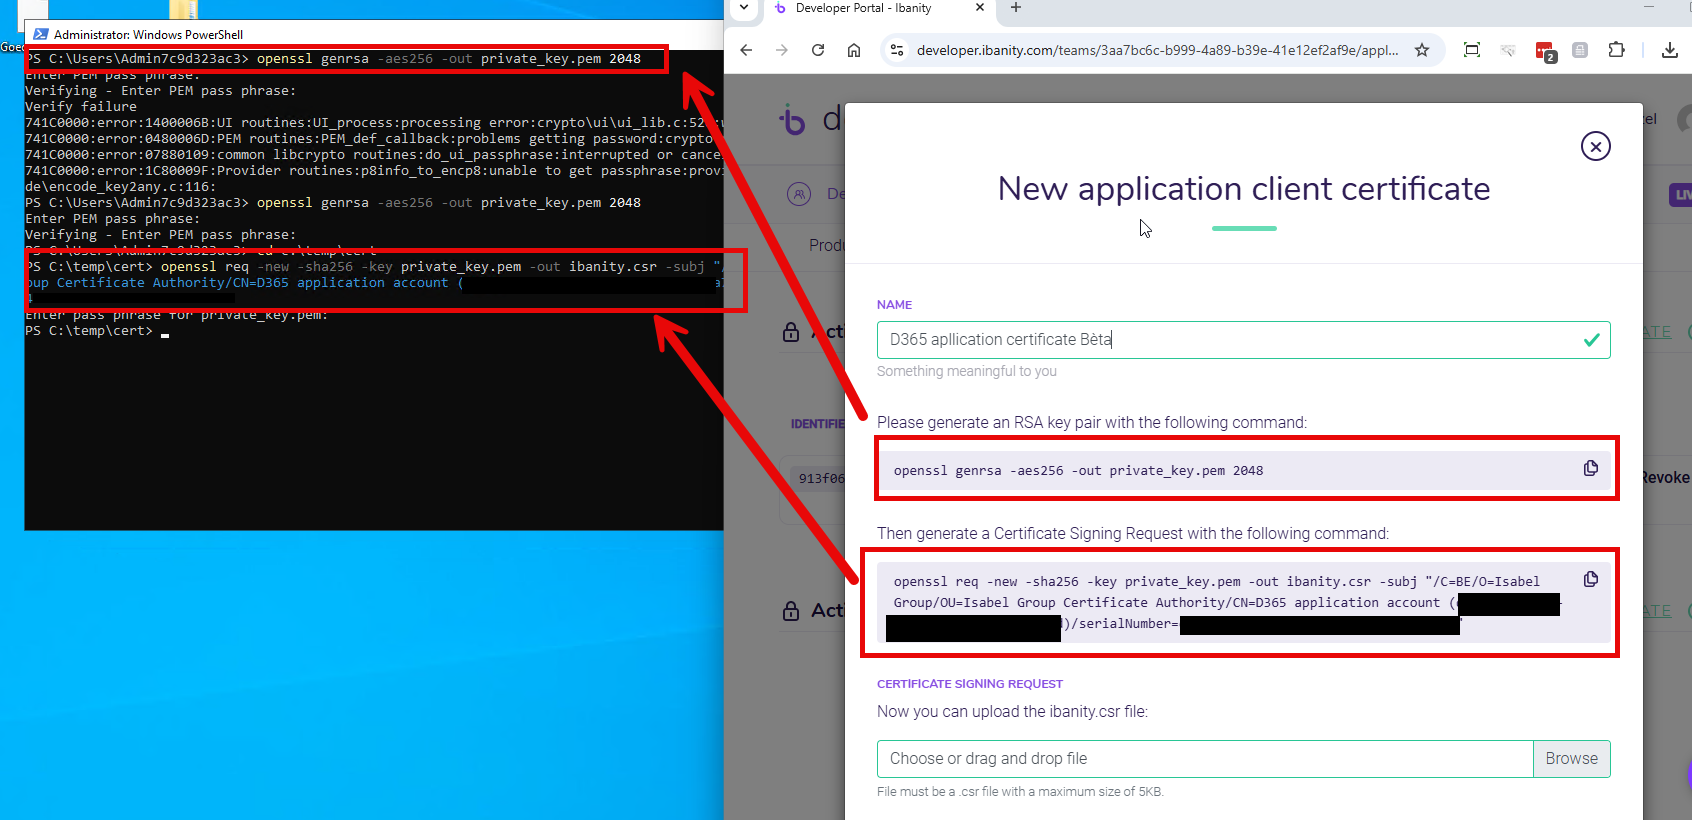This screenshot has width=1692, height=820.
Task: Click the 'Verify failure' line in PowerShell
Action: coord(81,107)
